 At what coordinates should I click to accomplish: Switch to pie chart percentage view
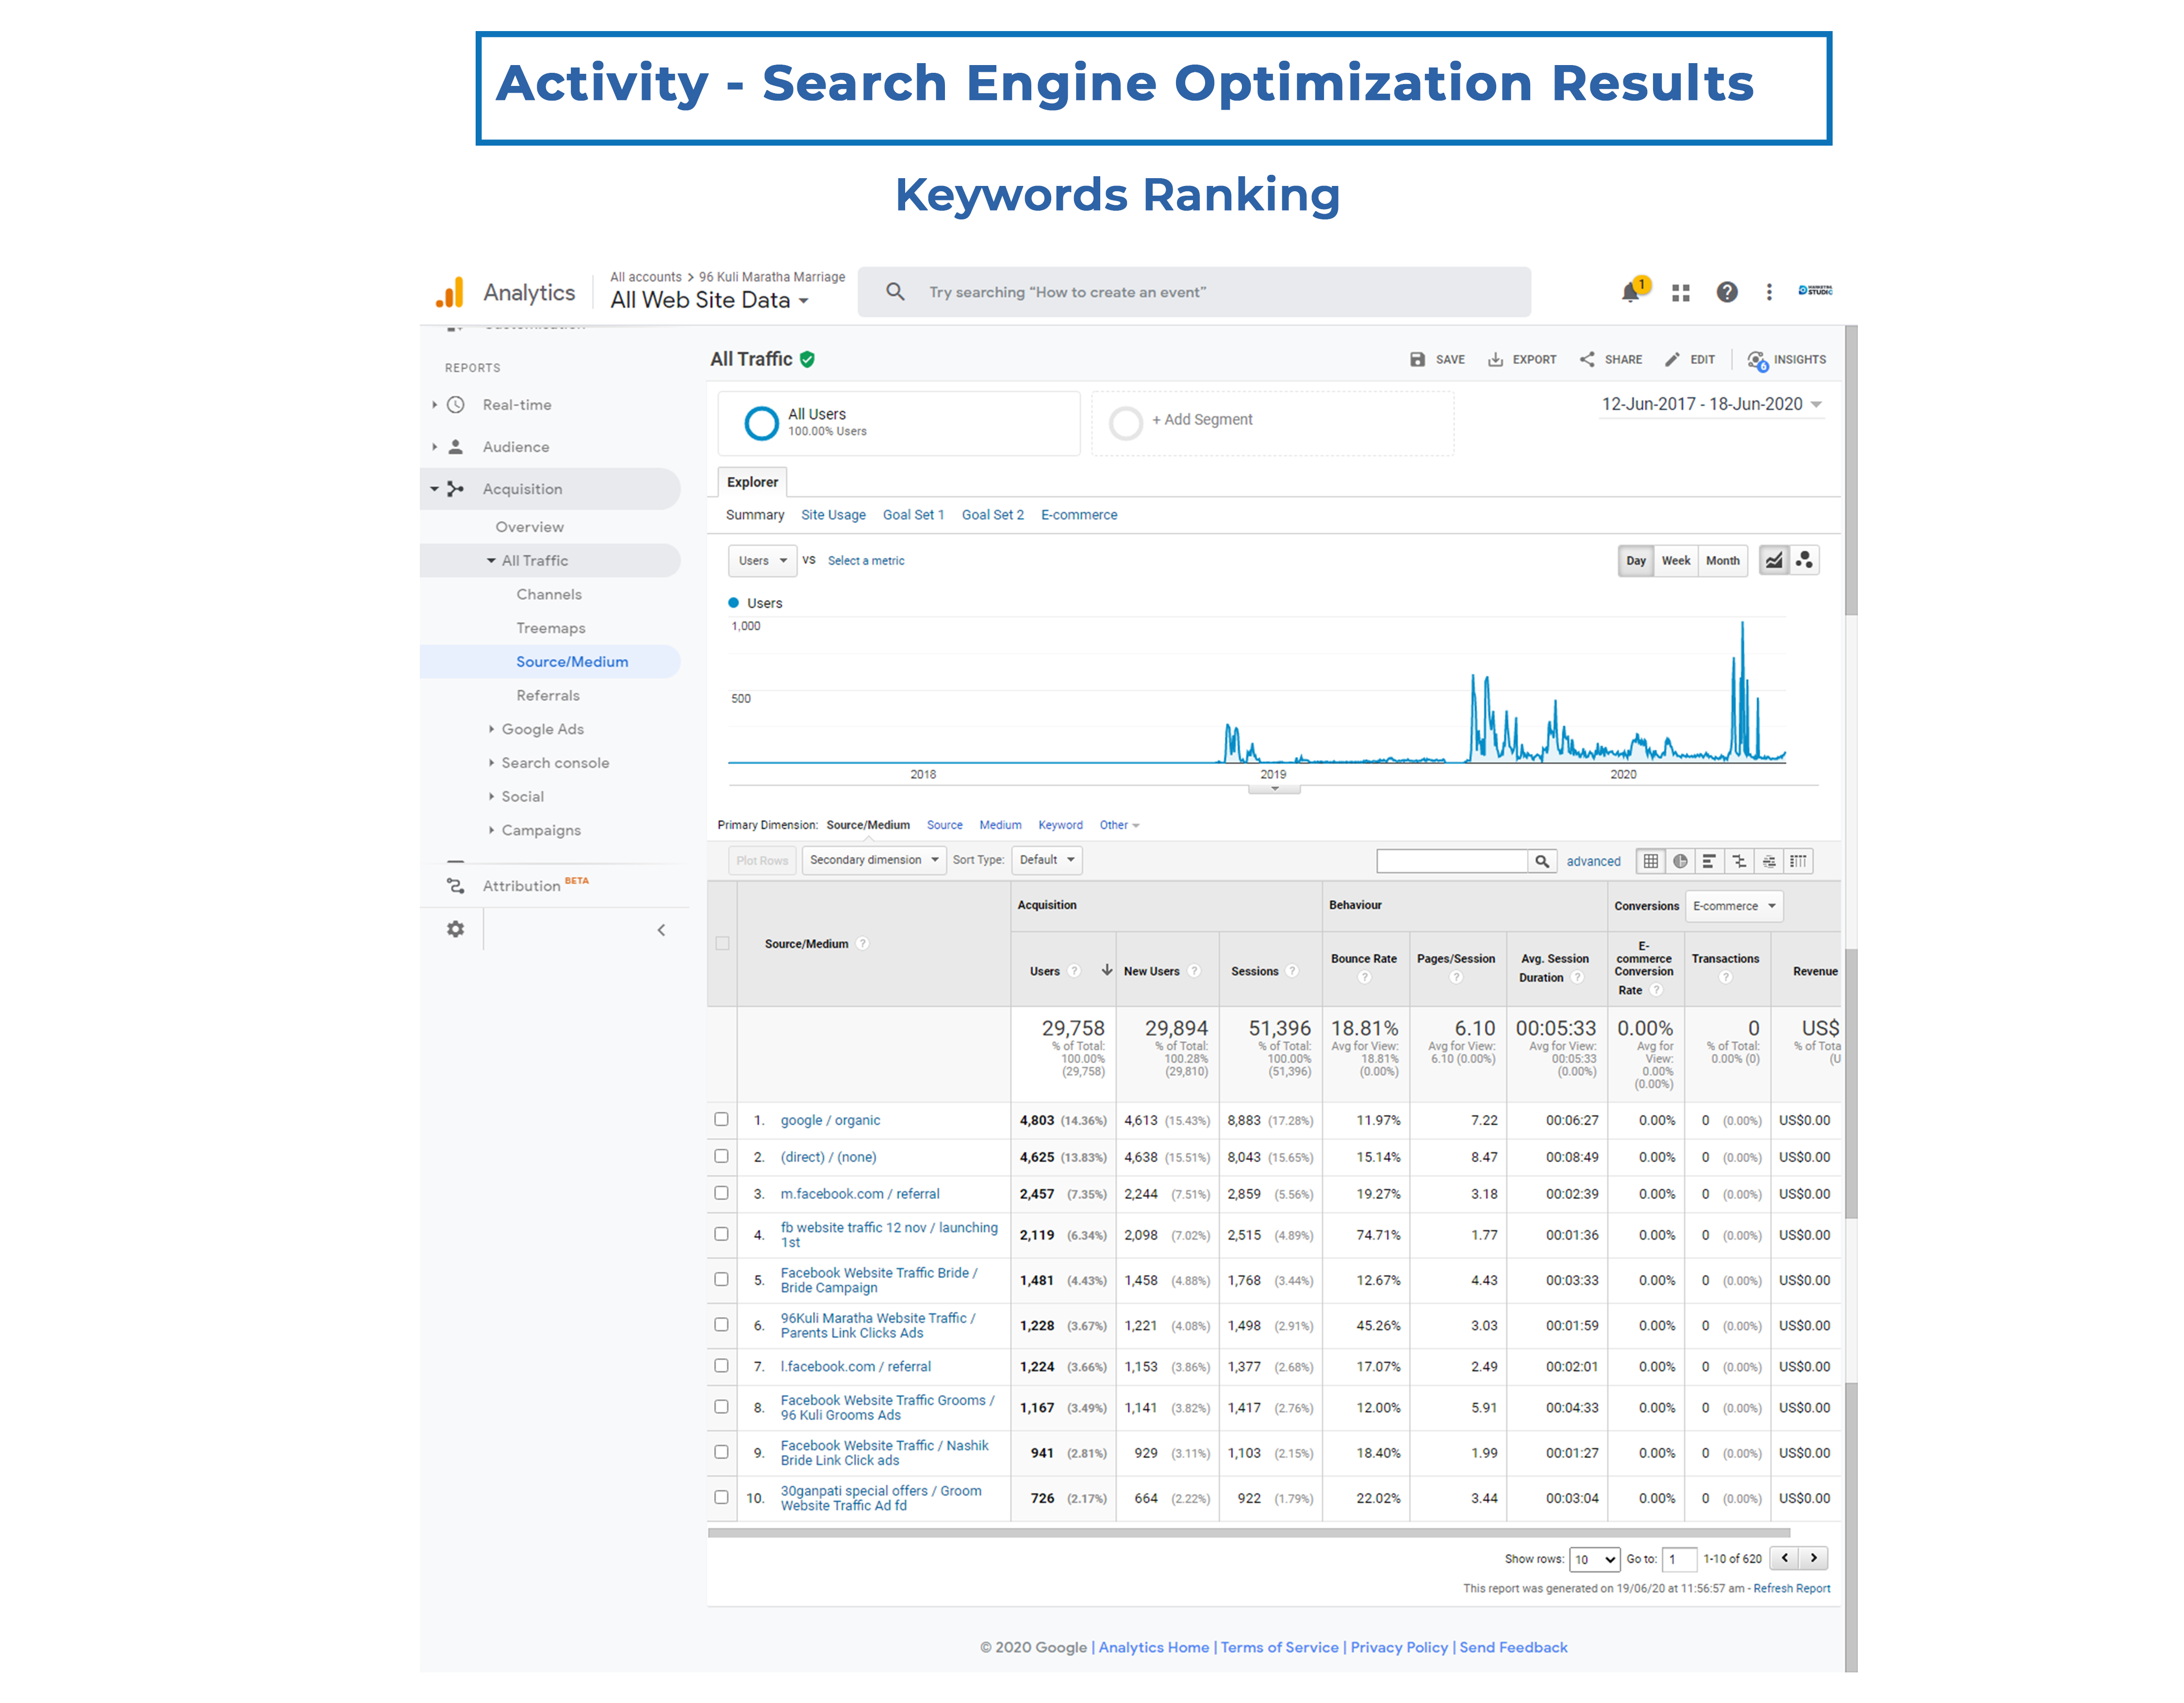1681,861
